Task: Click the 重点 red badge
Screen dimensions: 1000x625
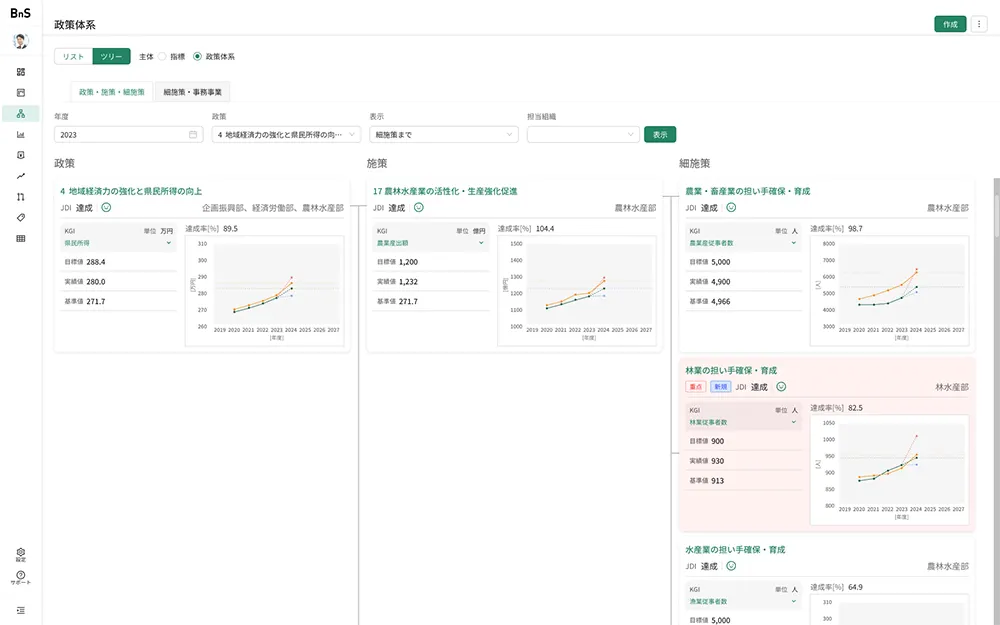Action: [x=696, y=387]
